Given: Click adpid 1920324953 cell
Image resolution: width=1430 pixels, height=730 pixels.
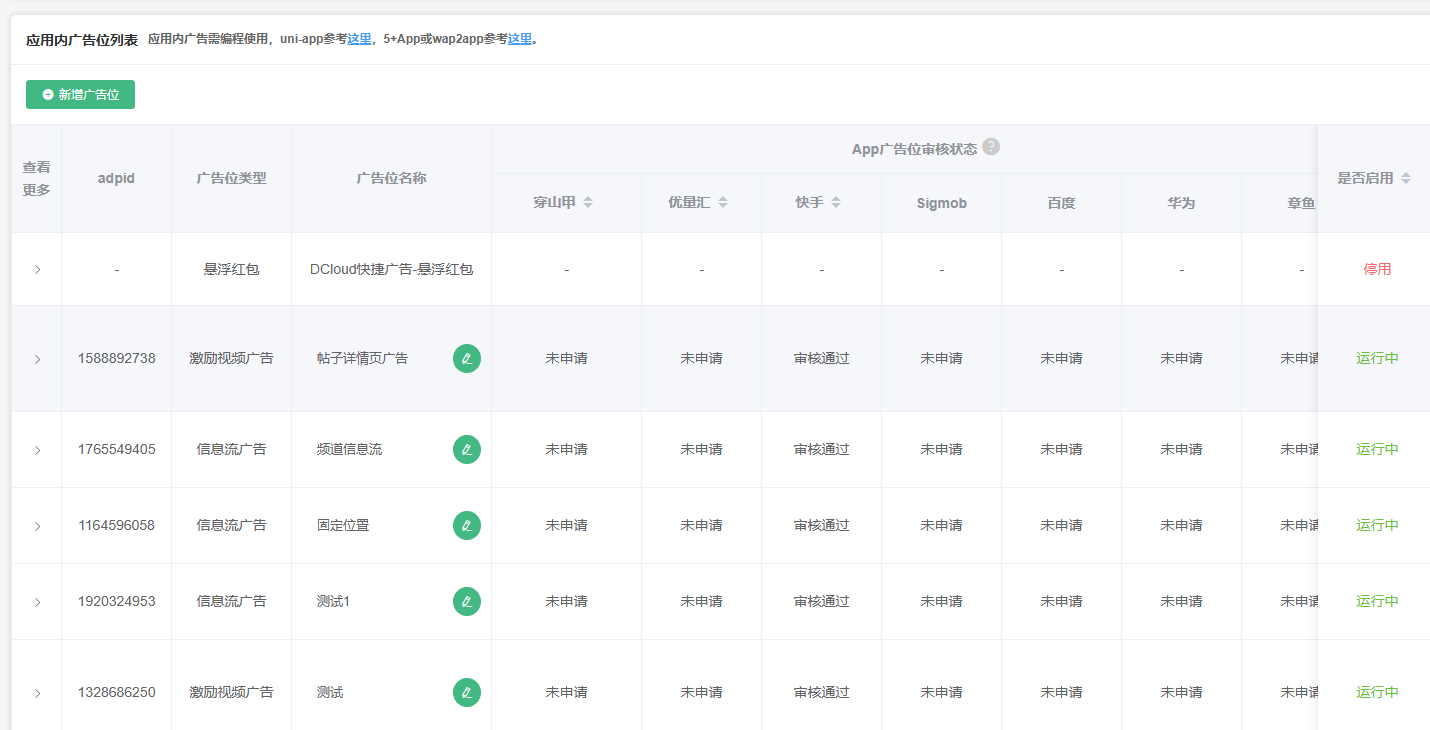Looking at the screenshot, I should pos(117,601).
